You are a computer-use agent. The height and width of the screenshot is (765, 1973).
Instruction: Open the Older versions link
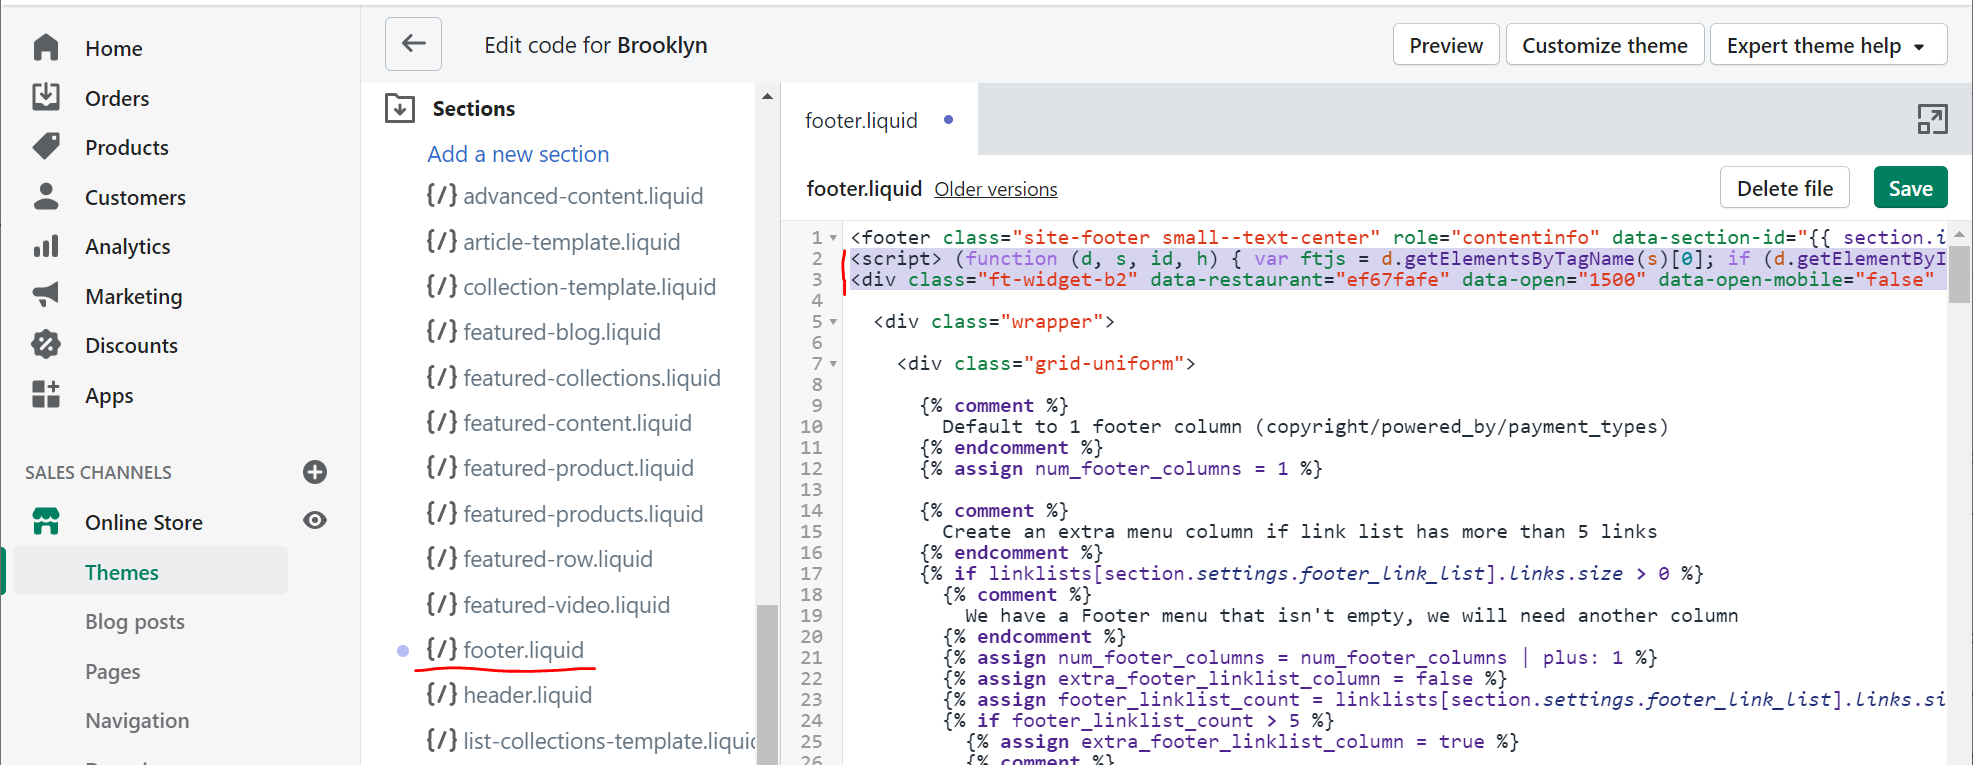pyautogui.click(x=995, y=190)
